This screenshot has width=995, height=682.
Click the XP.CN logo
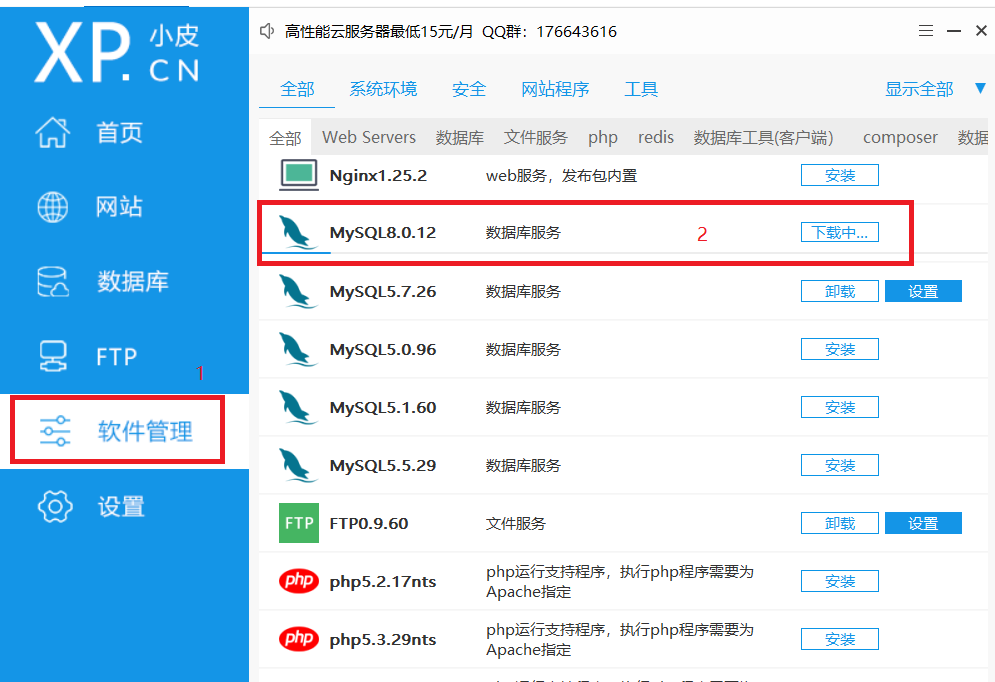[x=117, y=52]
